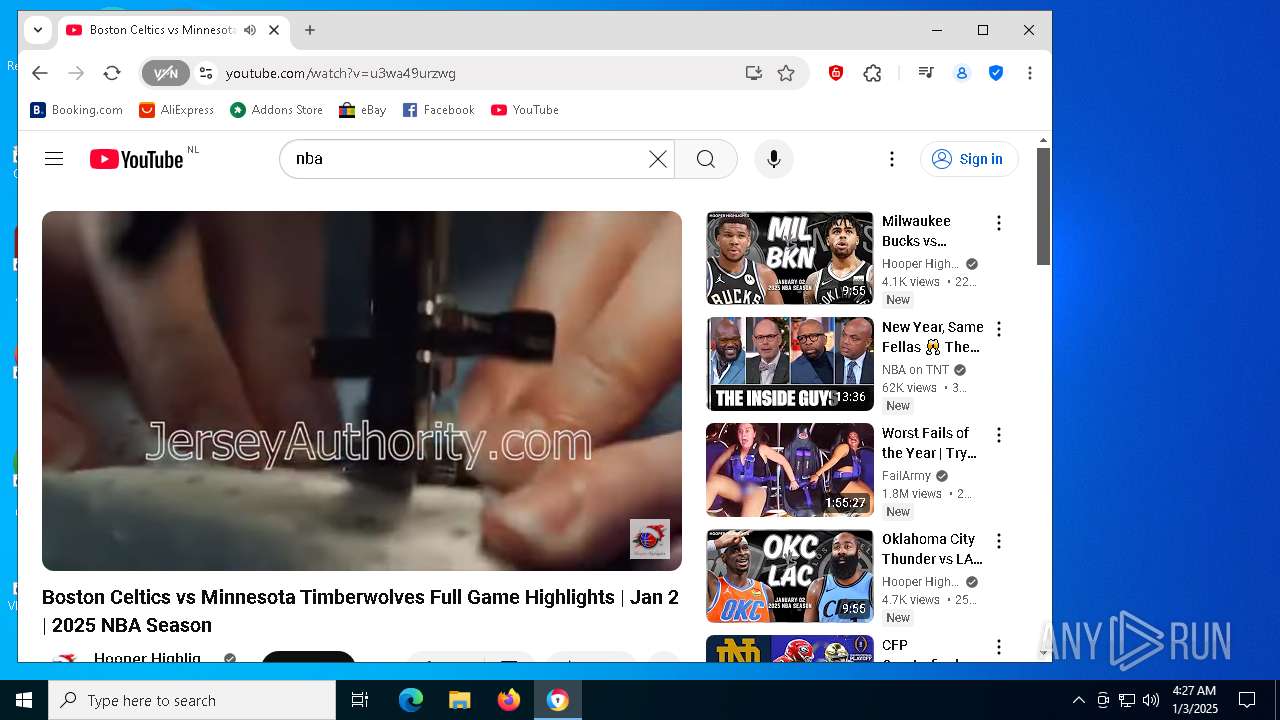
Task: Visit the NBA on TNT channel
Action: 915,370
